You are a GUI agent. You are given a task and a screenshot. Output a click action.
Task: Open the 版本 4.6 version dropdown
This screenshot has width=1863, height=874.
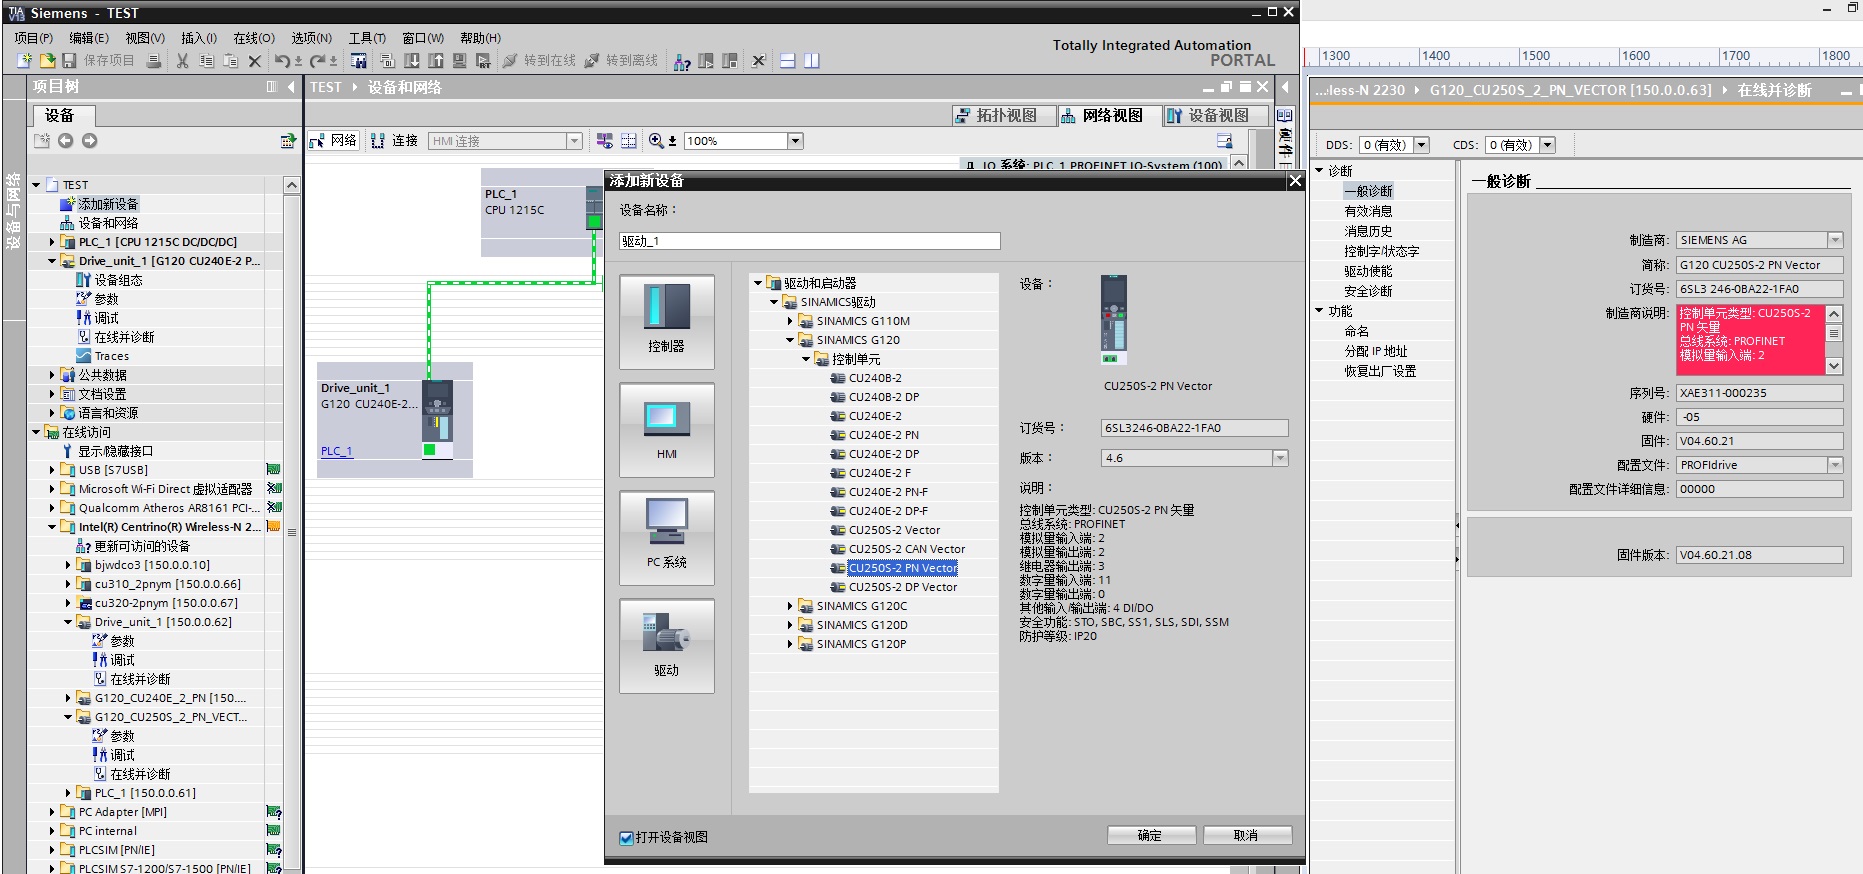coord(1280,458)
